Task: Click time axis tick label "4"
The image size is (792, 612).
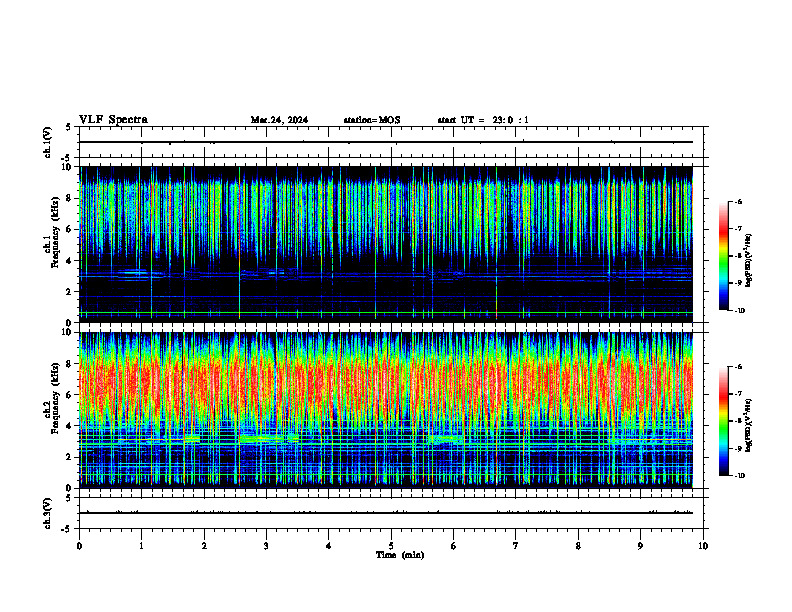Action: click(329, 546)
